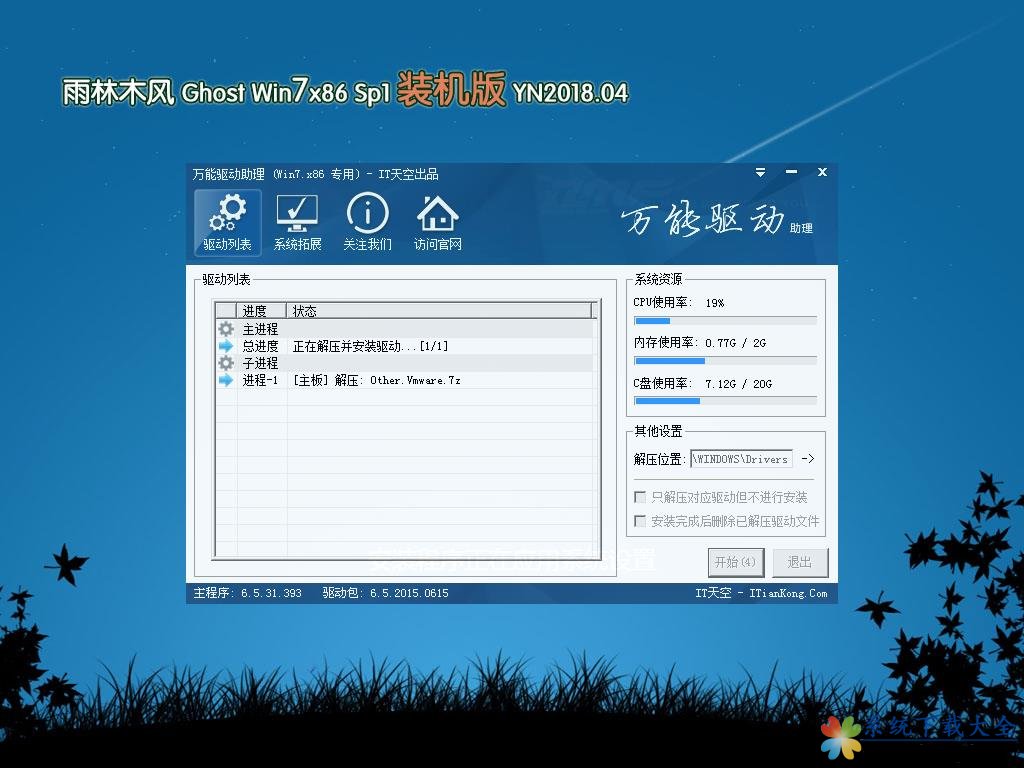Click the 状态 column header
The image size is (1024, 768).
(x=305, y=311)
